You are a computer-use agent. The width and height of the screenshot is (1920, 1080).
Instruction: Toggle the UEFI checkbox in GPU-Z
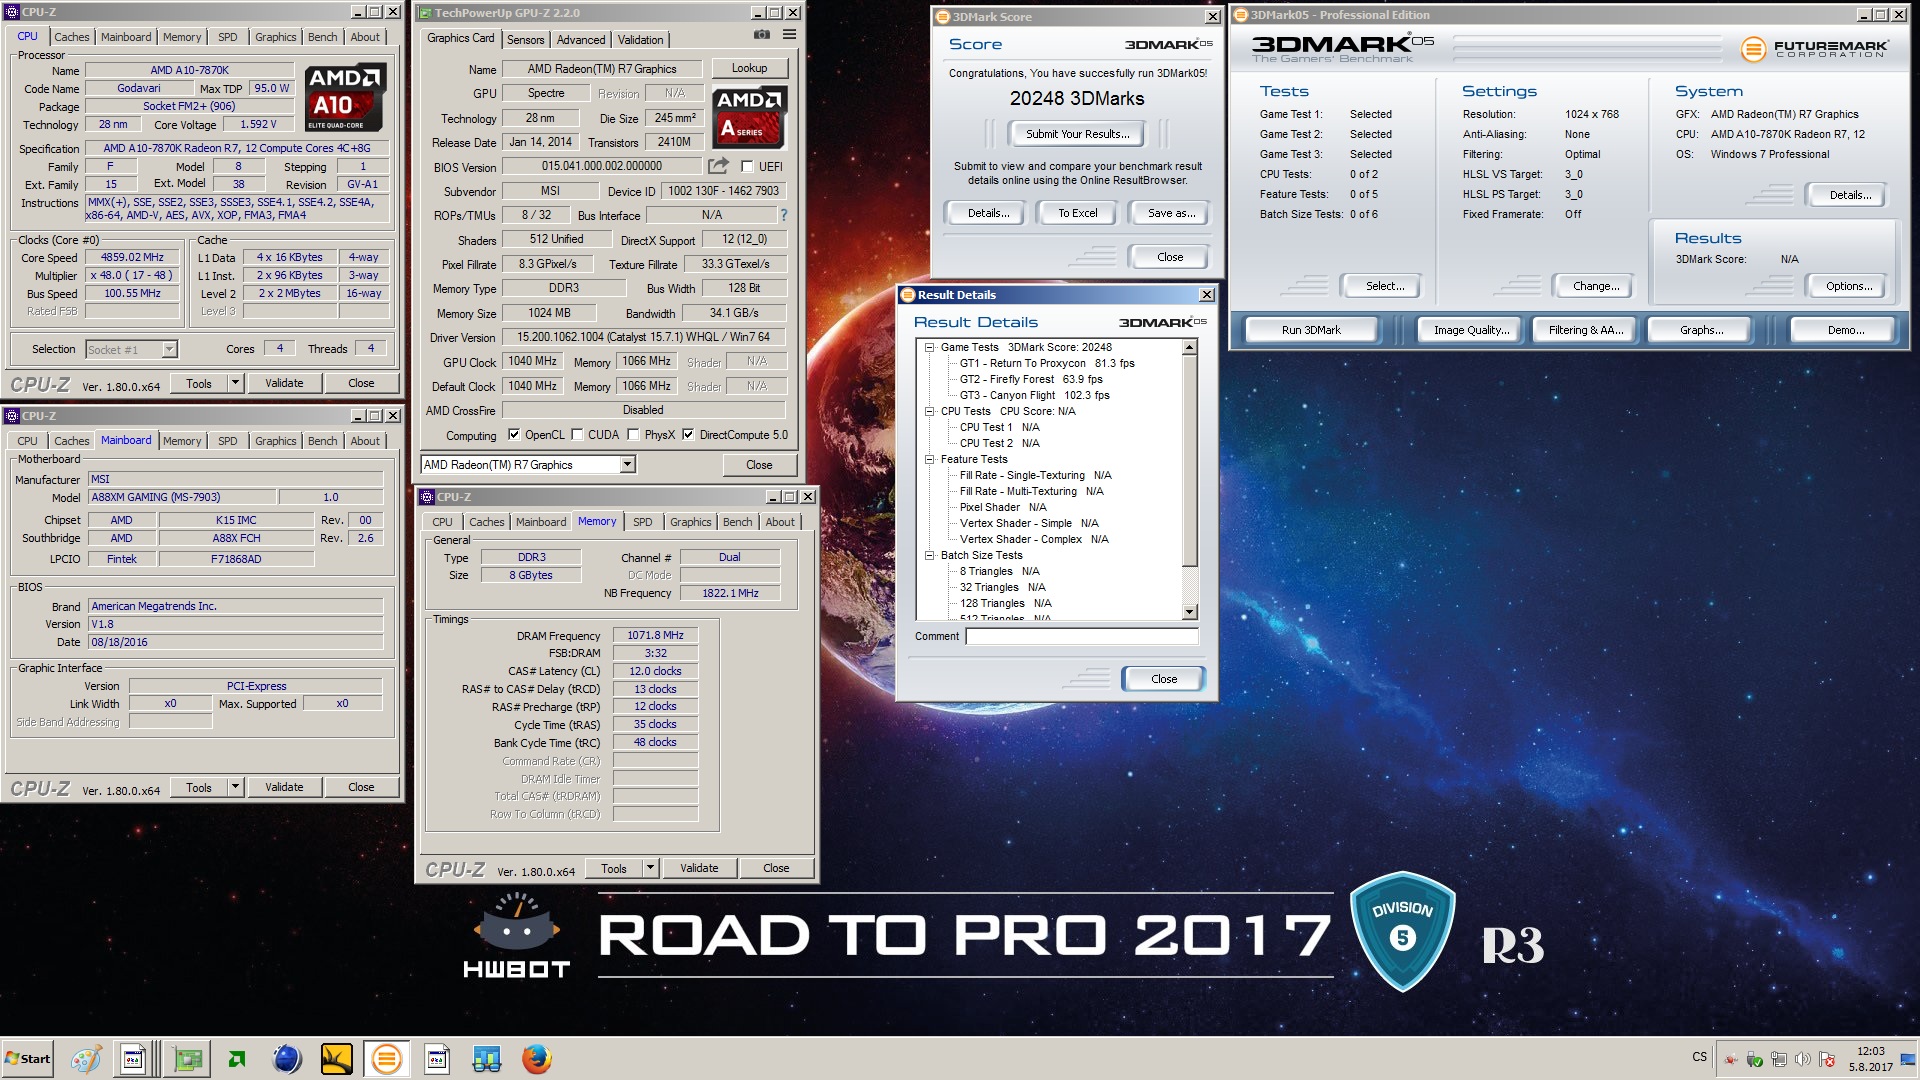coord(747,166)
